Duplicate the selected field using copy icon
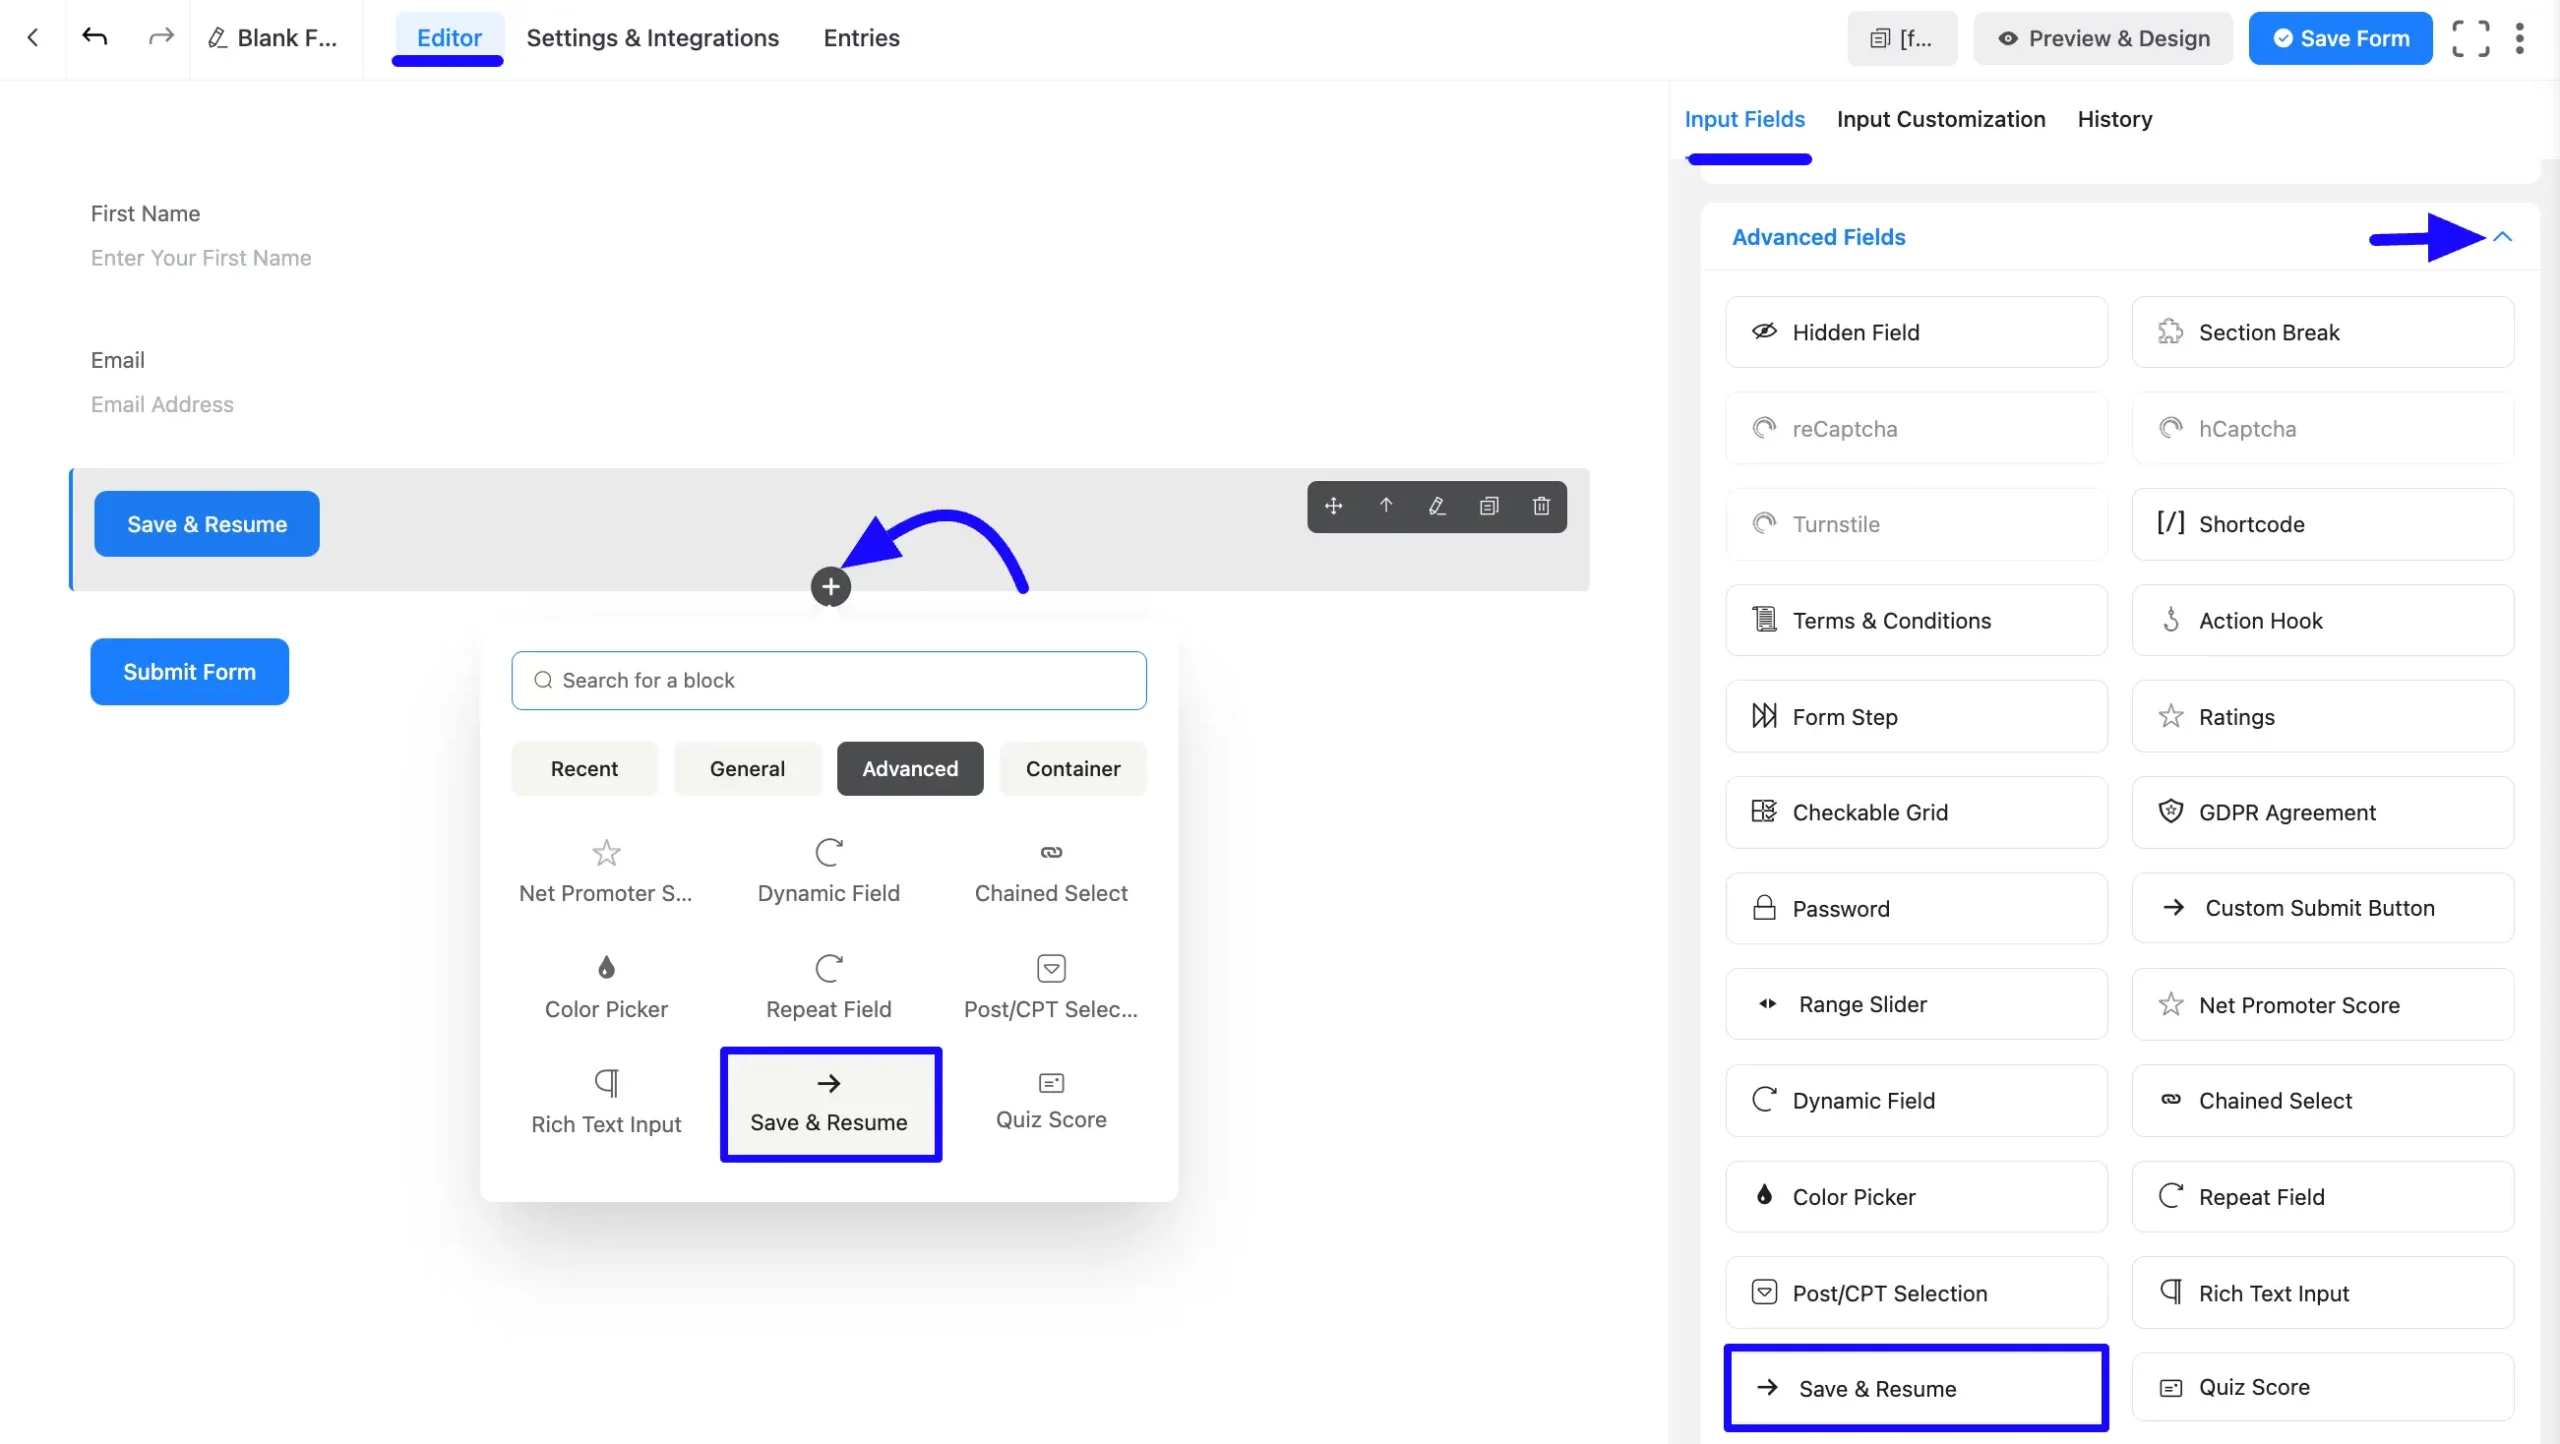 click(1489, 506)
